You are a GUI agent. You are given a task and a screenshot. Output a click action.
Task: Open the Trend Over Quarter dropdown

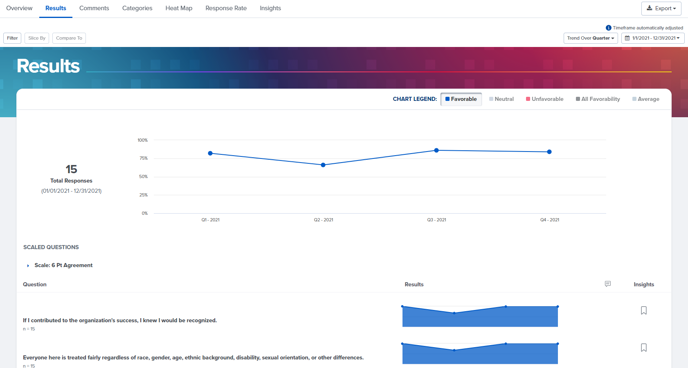(591, 38)
